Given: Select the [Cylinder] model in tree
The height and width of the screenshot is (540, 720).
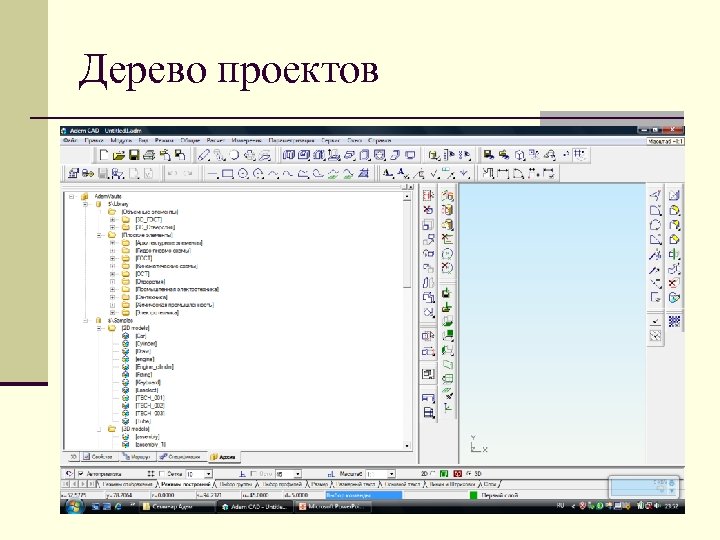Looking at the screenshot, I should click(146, 344).
